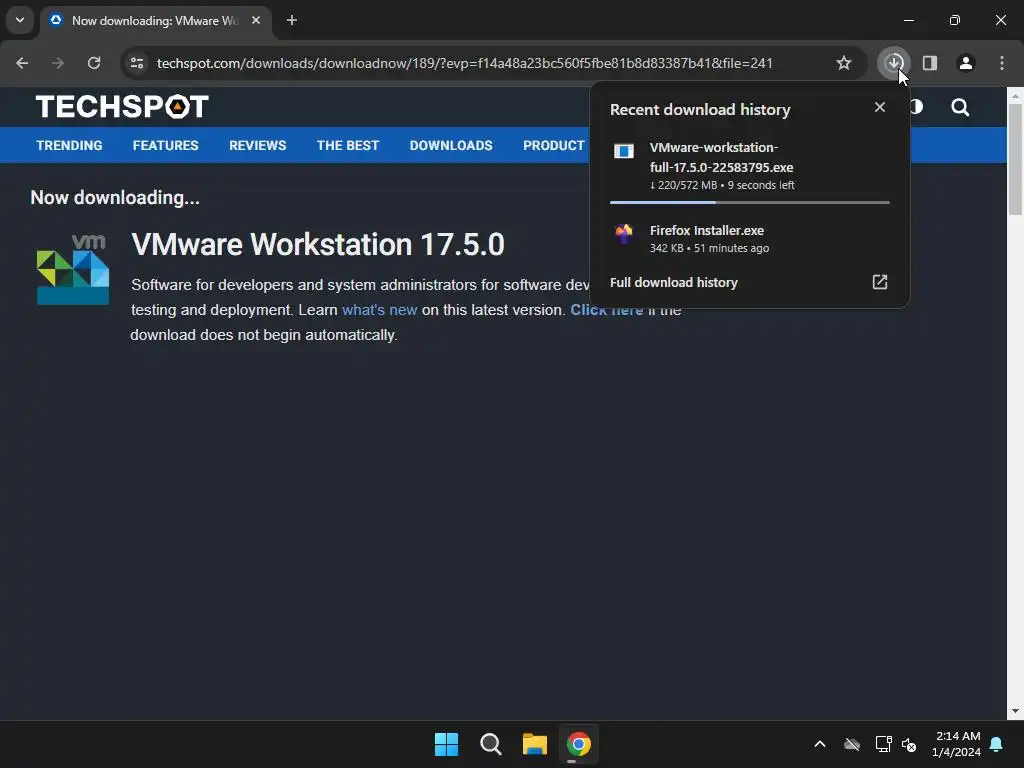Open the FEATURES nav item
The width and height of the screenshot is (1024, 768).
coord(165,146)
